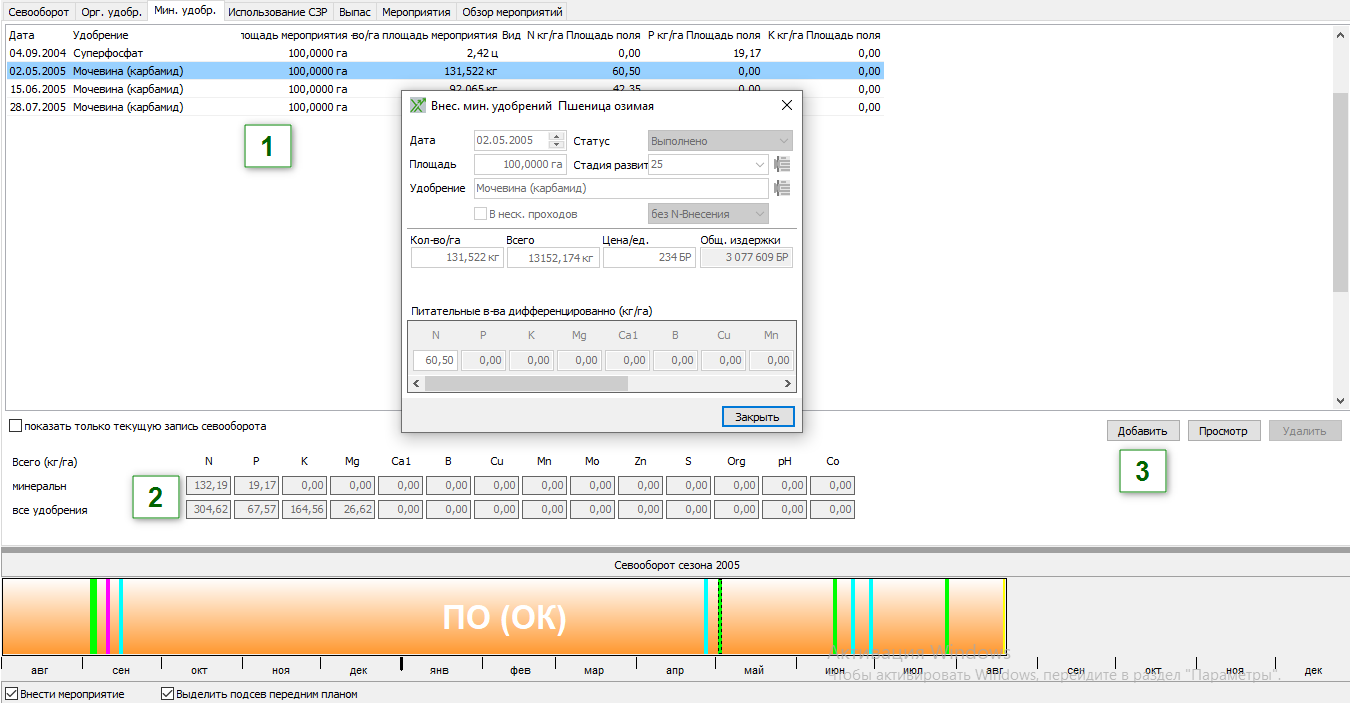Toggle 'показать только текущую запись севооборота' checkbox
The image size is (1350, 703).
[x=15, y=426]
